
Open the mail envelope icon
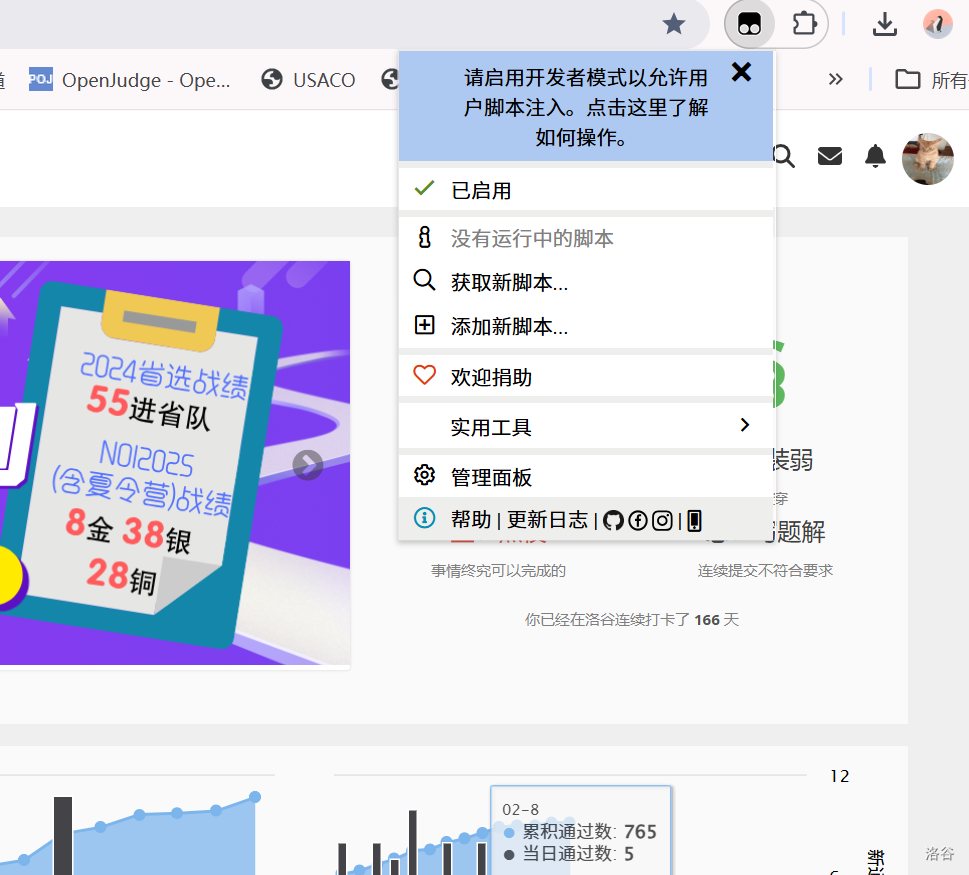coord(830,156)
